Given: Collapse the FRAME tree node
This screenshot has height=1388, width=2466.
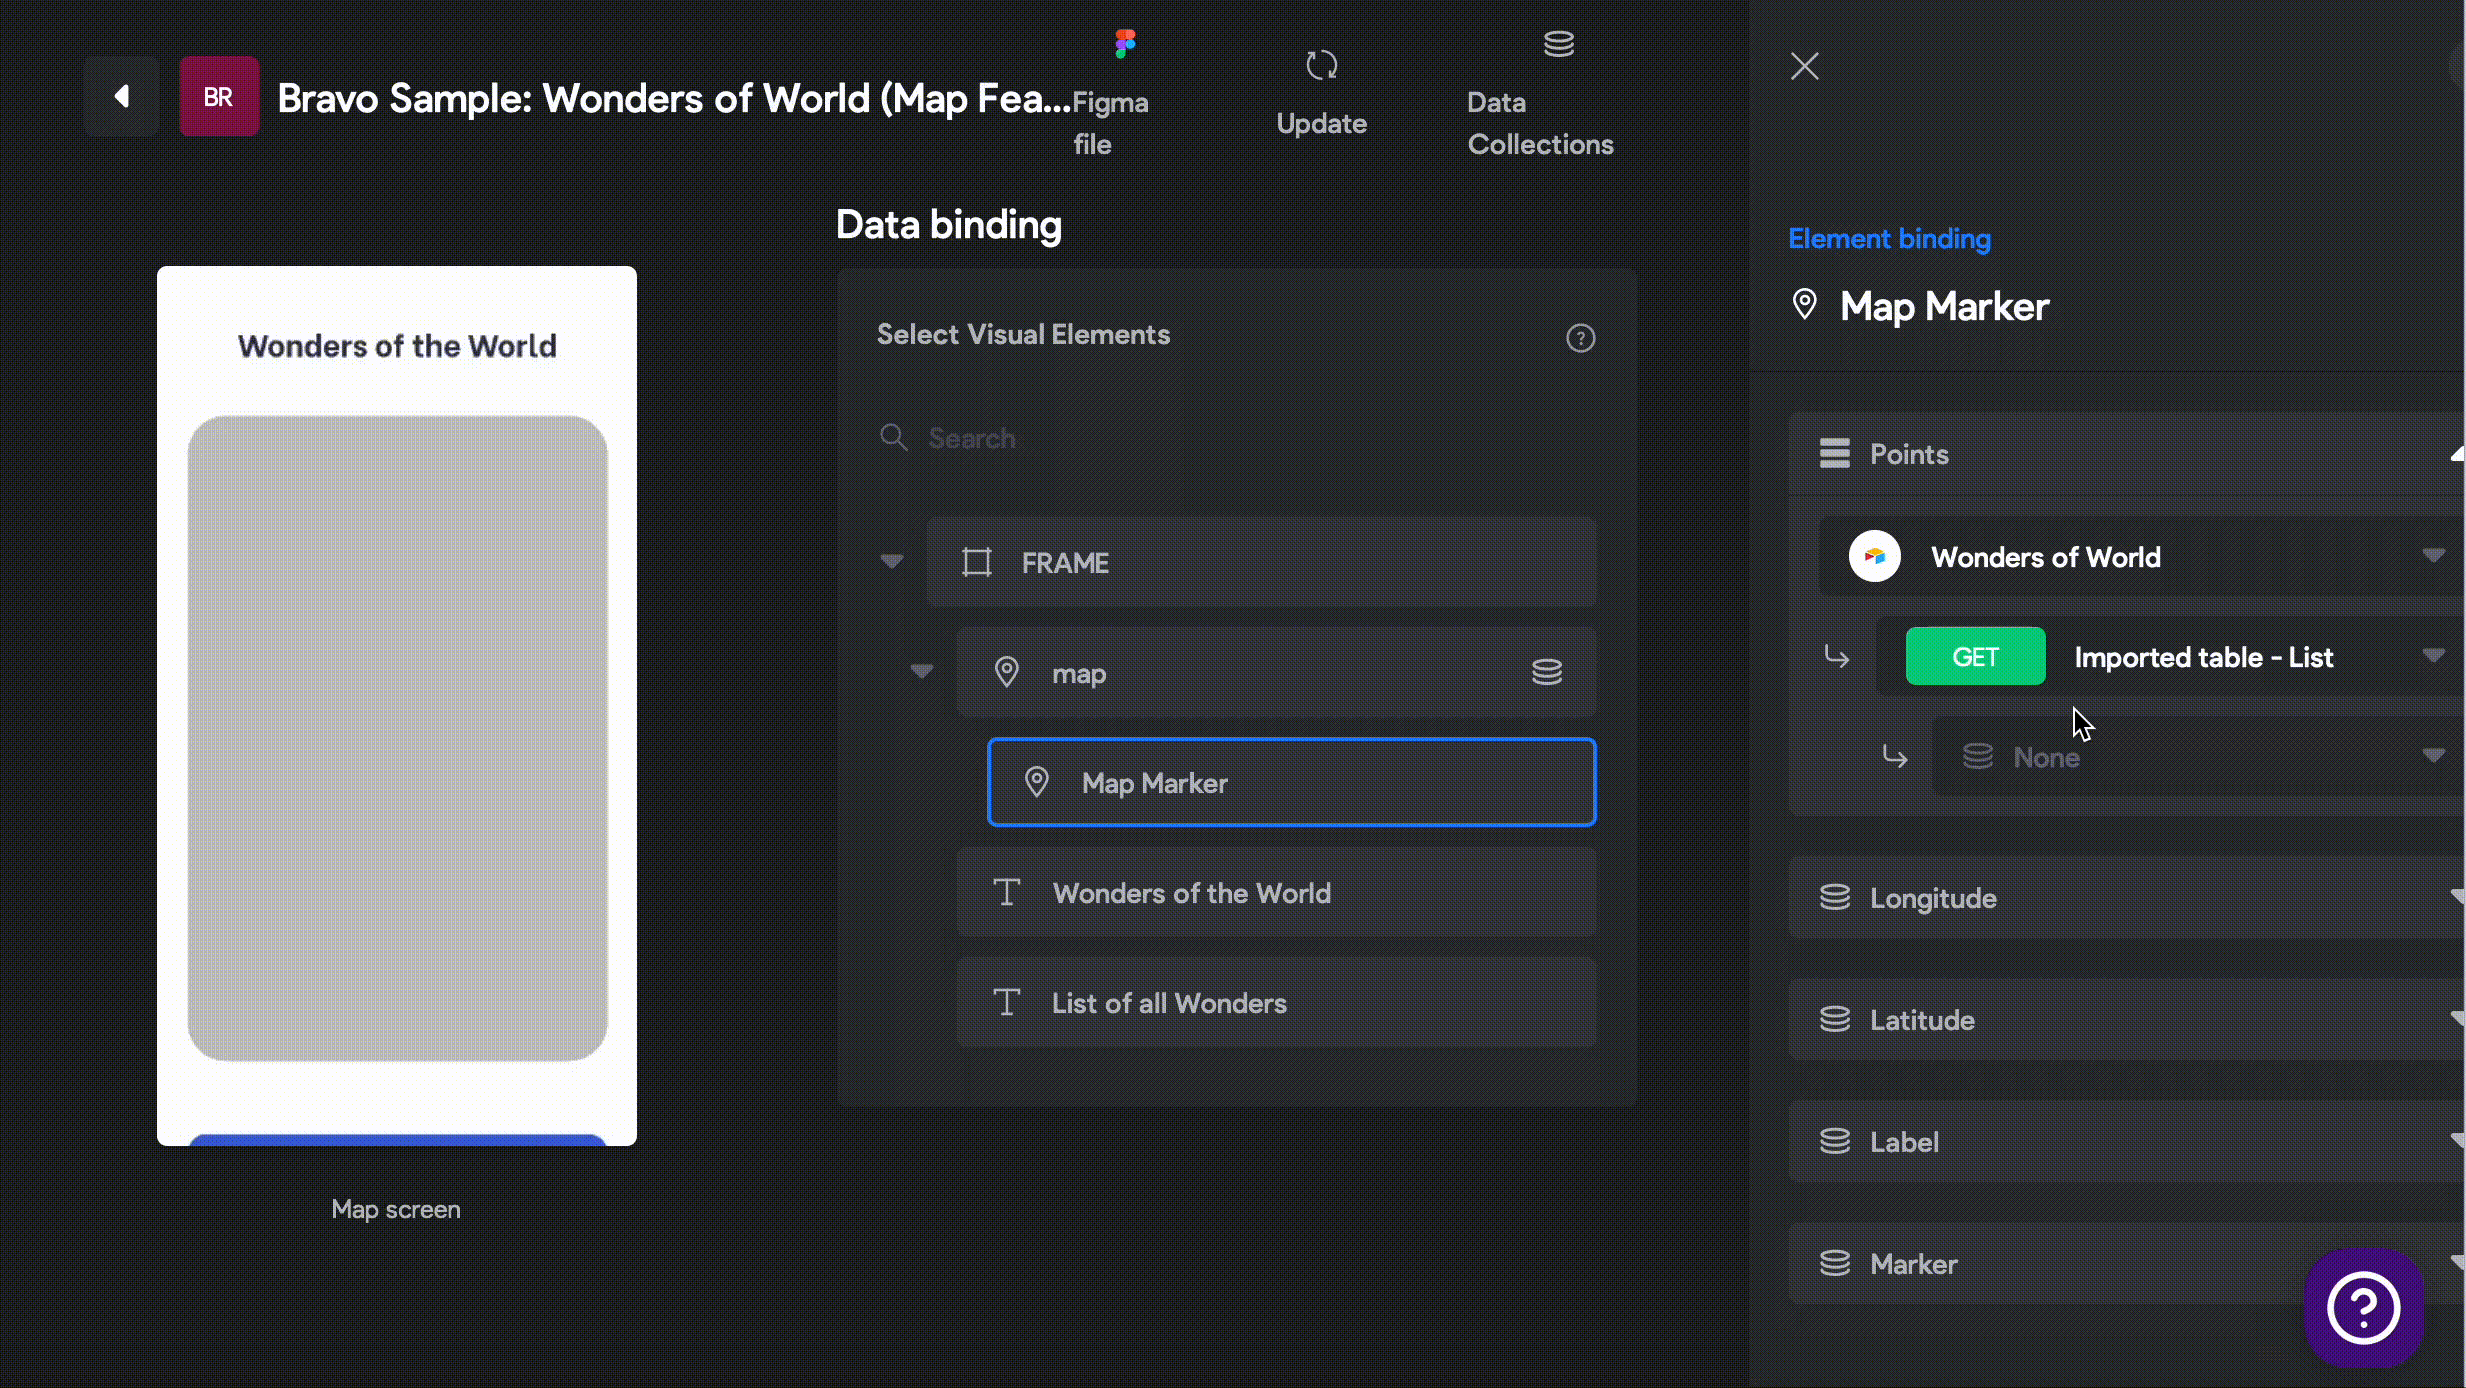Looking at the screenshot, I should (x=892, y=561).
